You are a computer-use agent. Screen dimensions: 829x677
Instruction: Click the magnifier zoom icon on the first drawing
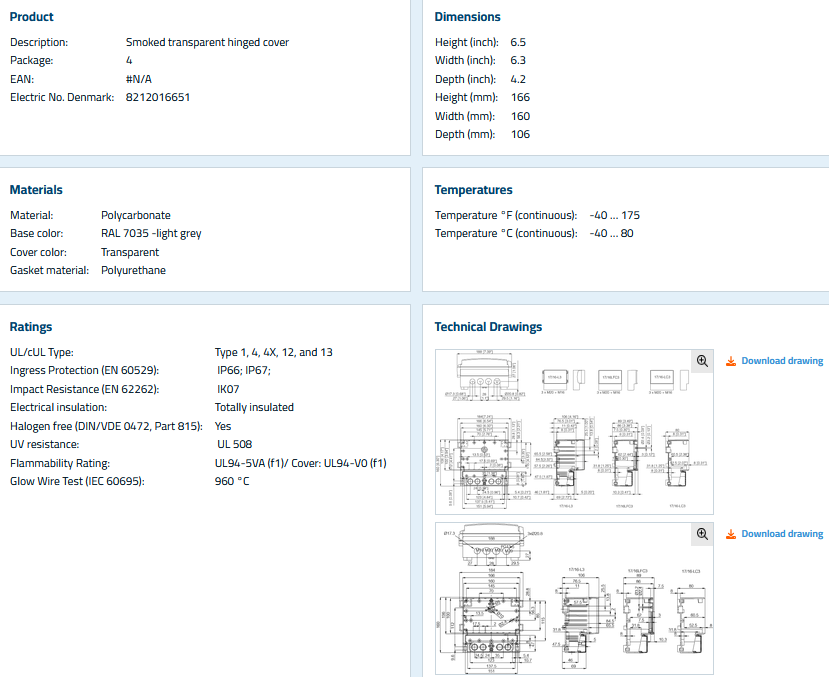point(702,361)
